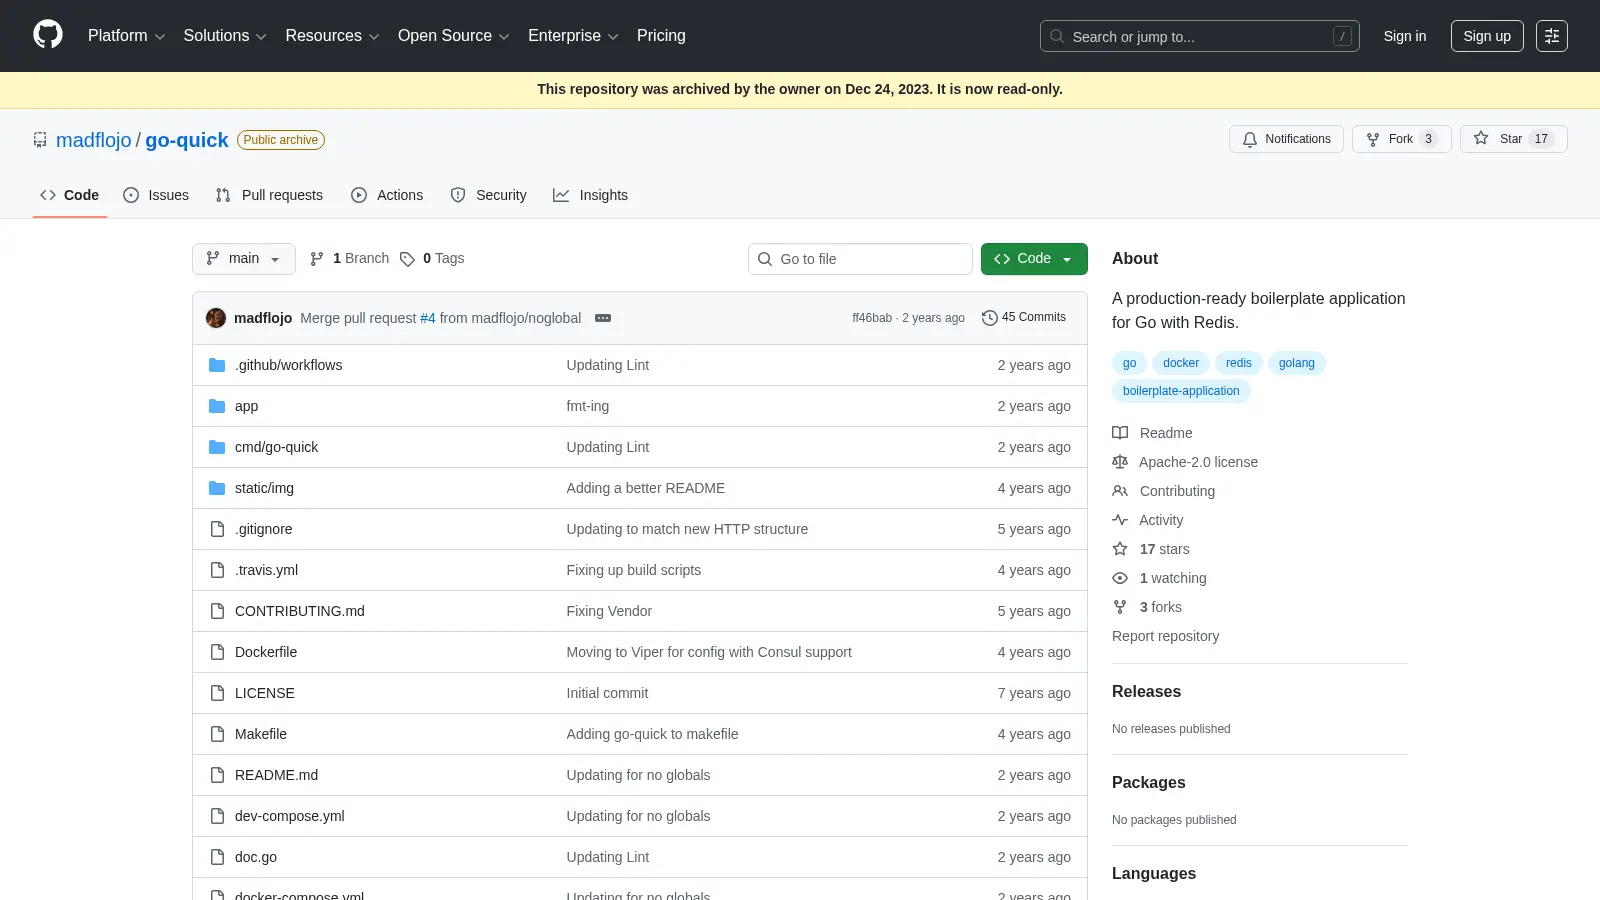Click the scales icon beside Apache-2.0 license
The width and height of the screenshot is (1600, 900).
(1120, 462)
